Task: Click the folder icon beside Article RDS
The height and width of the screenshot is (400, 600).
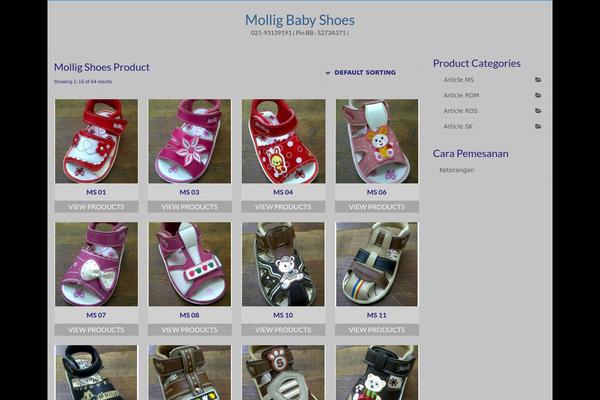Action: (538, 111)
